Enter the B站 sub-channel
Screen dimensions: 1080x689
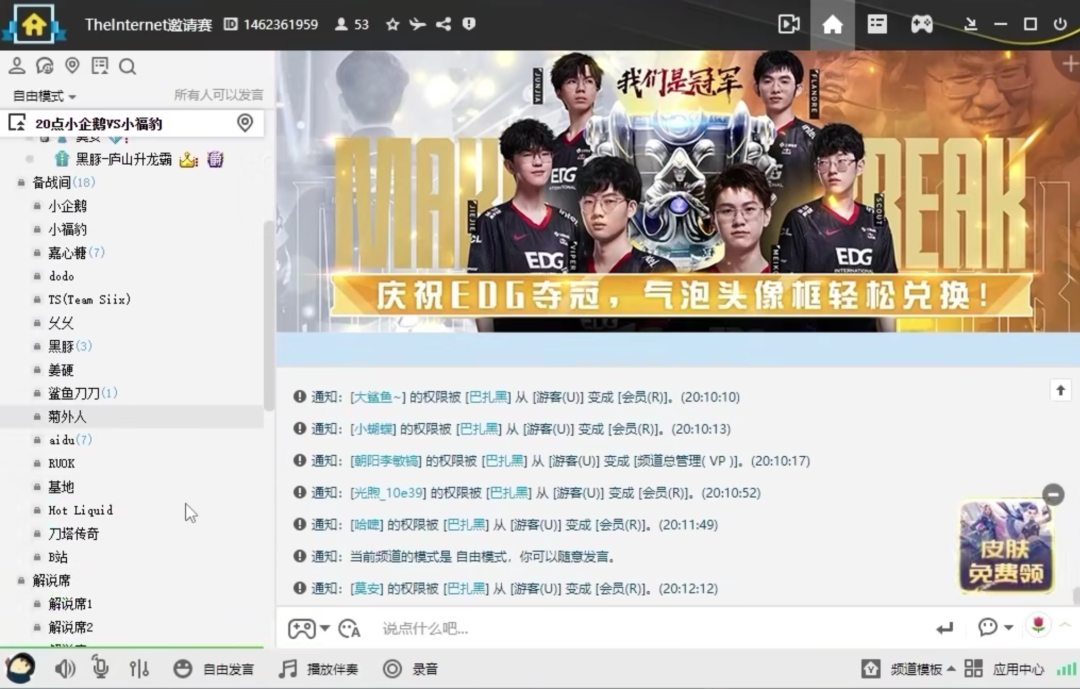point(58,557)
